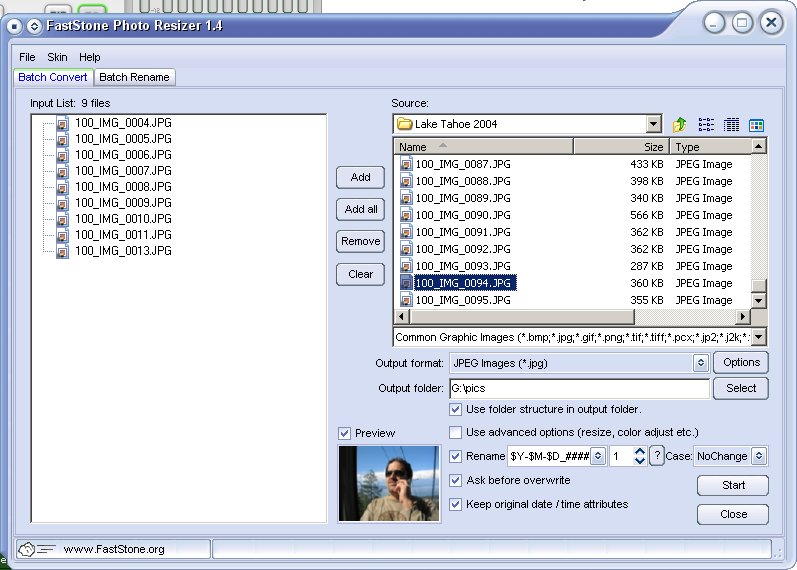Uncheck Ask before overwrite
This screenshot has width=797, height=570.
456,481
